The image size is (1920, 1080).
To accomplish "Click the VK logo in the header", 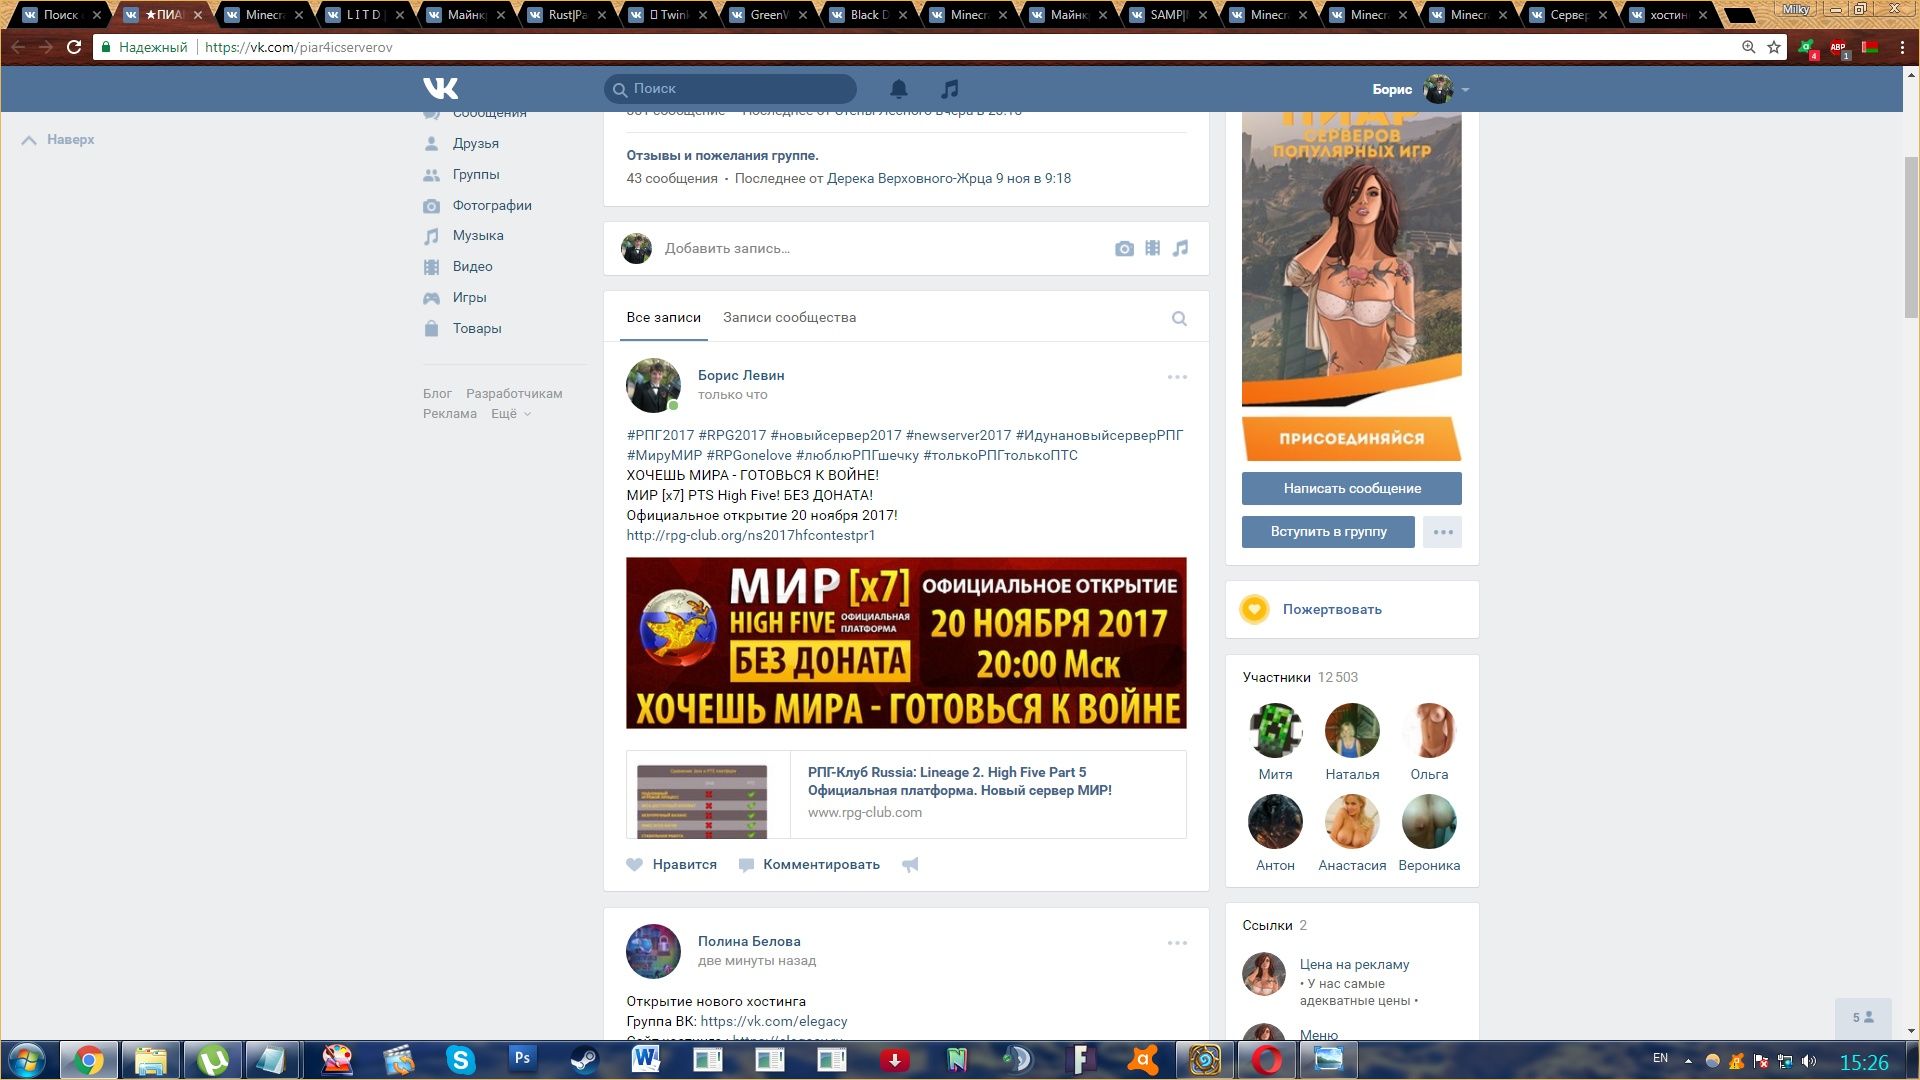I will click(440, 89).
